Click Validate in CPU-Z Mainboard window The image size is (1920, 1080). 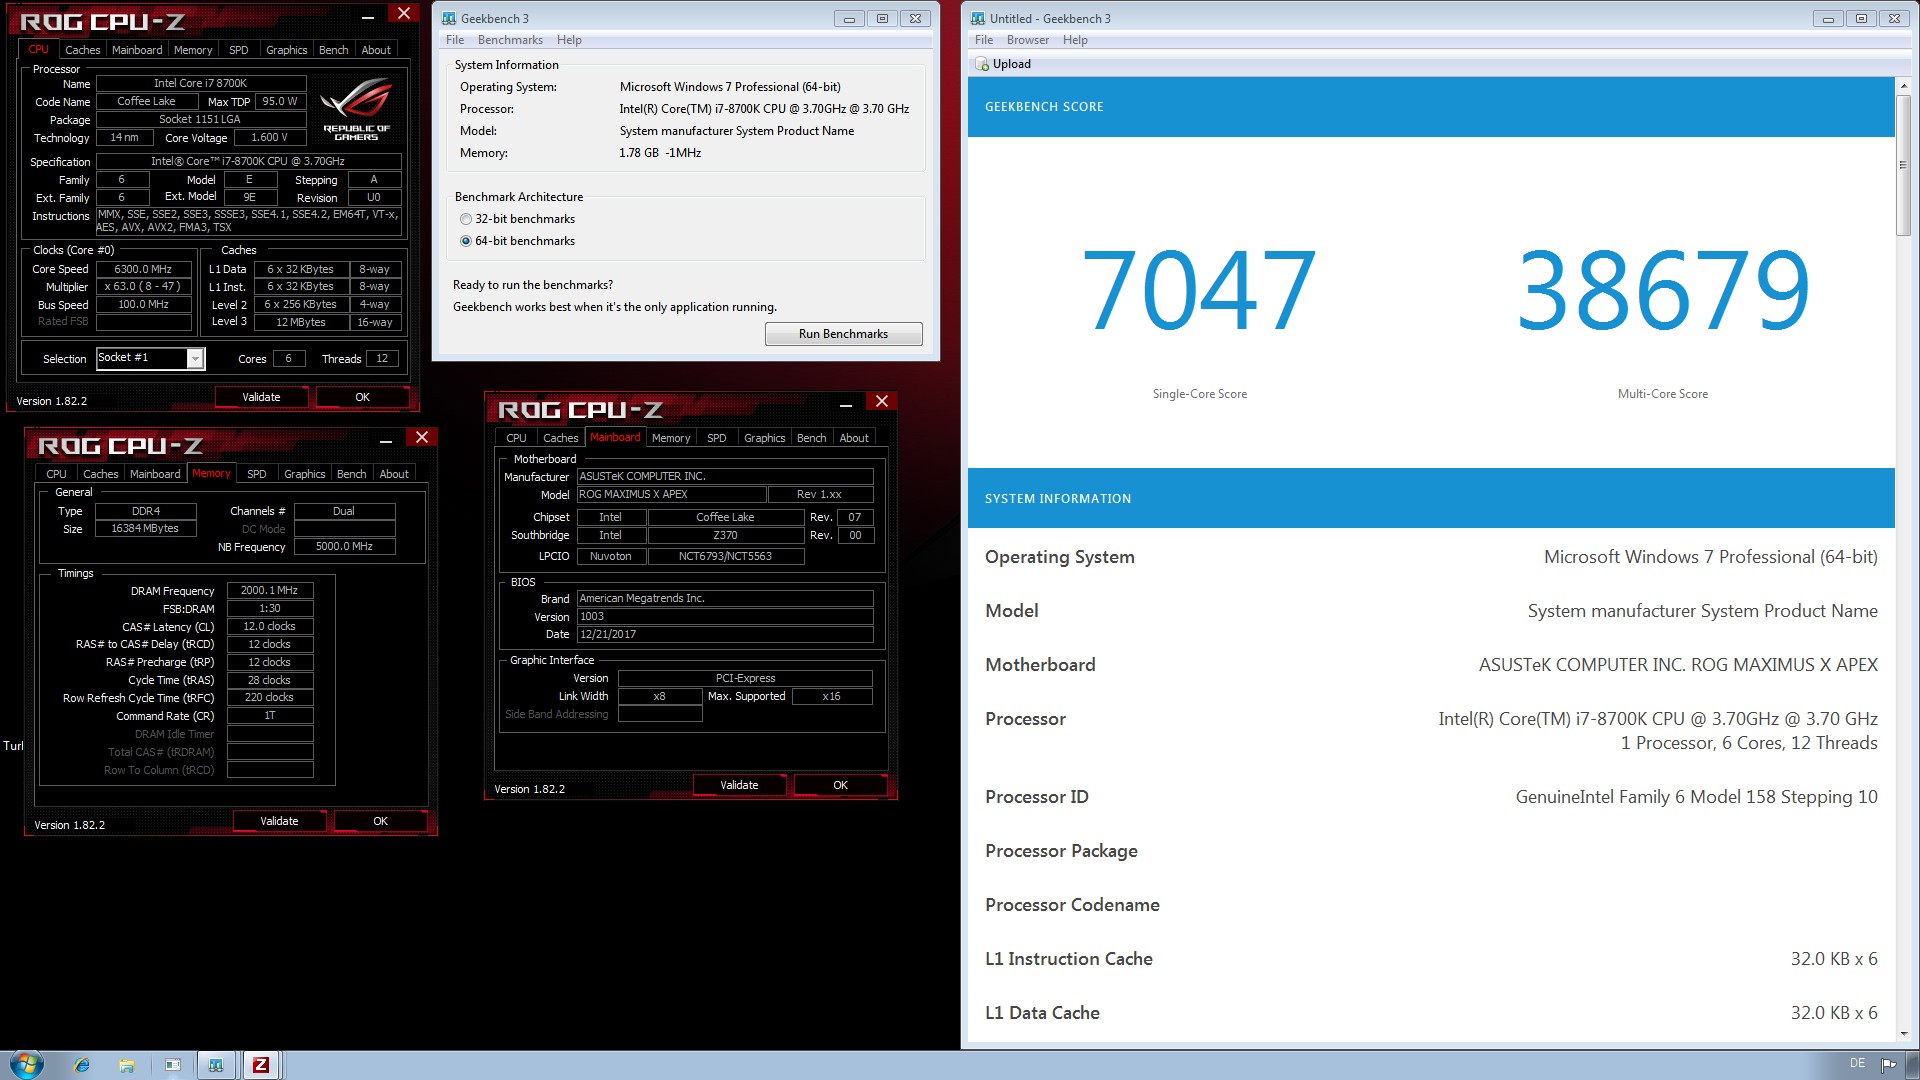739,785
